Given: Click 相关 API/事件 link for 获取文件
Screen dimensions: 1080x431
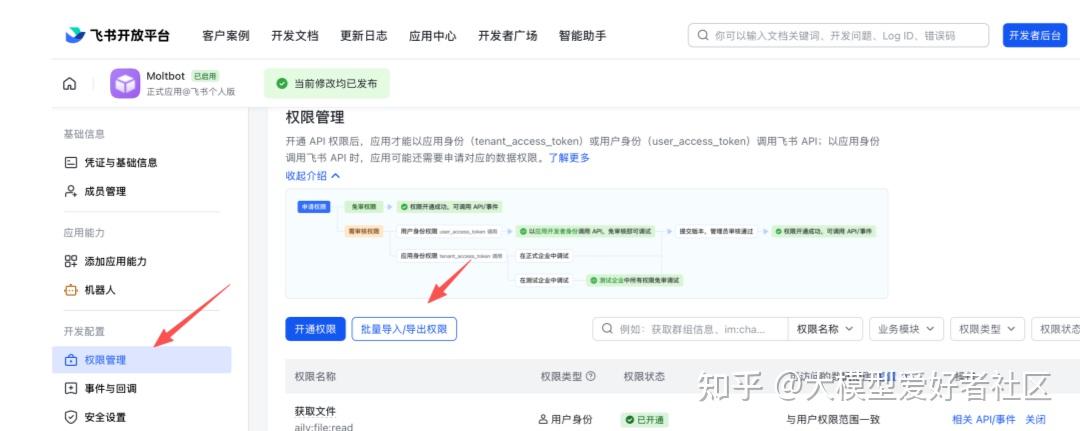Looking at the screenshot, I should [984, 419].
